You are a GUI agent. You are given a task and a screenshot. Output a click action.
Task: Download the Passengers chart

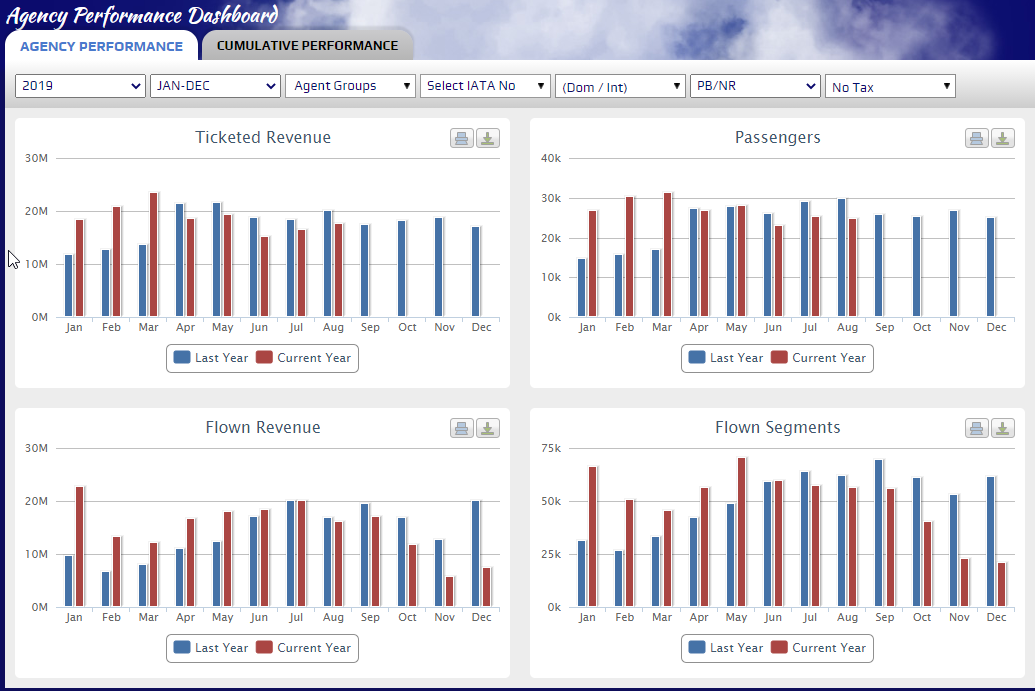[x=1002, y=138]
